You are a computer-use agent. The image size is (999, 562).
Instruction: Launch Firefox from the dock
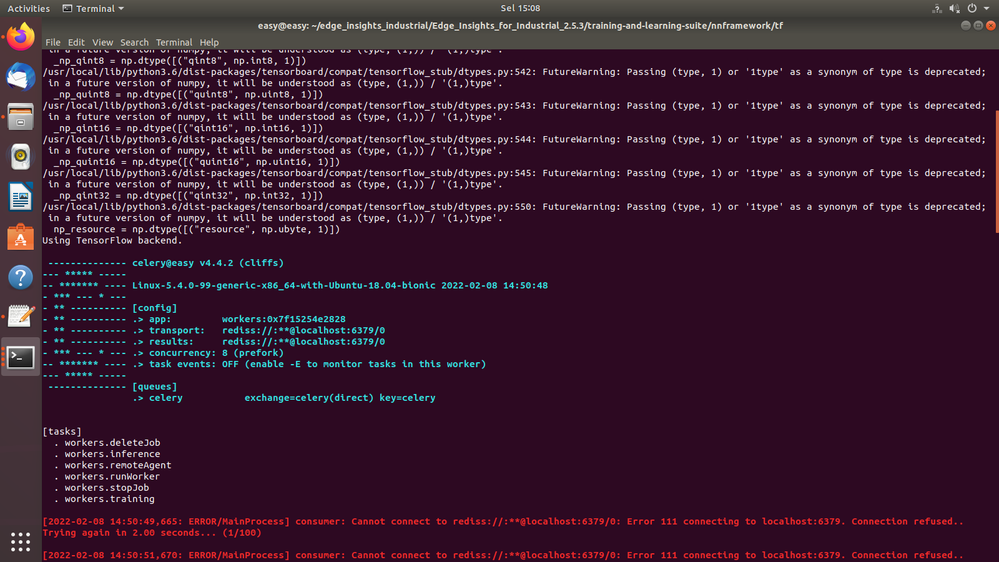point(20,38)
